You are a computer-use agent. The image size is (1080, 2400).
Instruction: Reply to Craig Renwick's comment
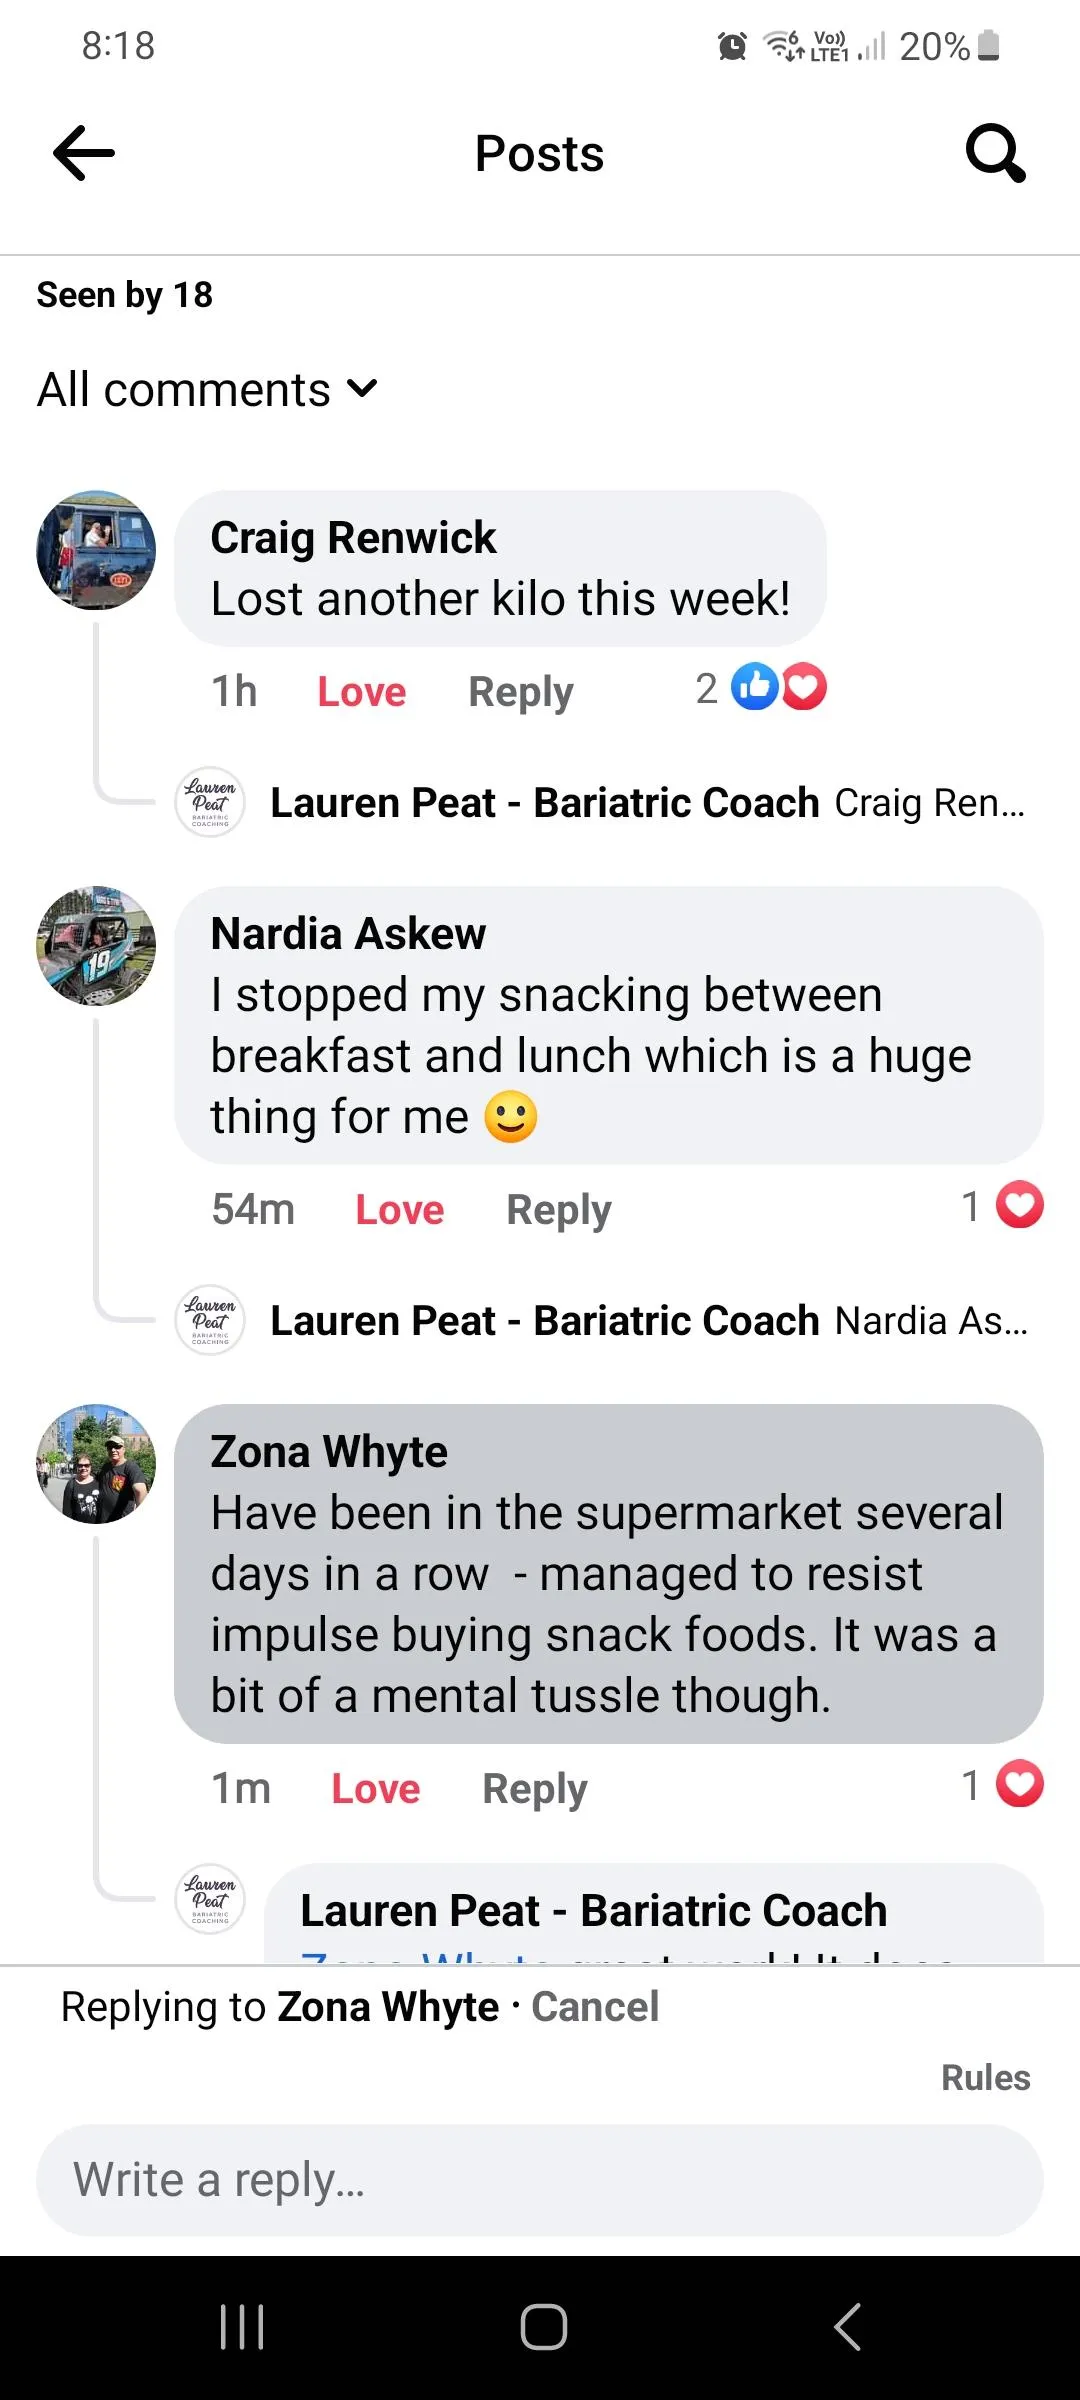(x=521, y=692)
